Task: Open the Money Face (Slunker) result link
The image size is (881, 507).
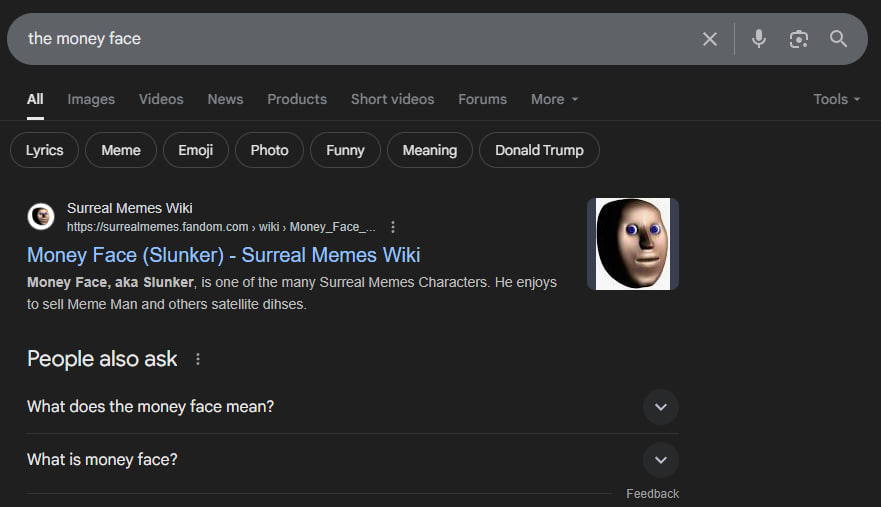Action: [x=224, y=255]
